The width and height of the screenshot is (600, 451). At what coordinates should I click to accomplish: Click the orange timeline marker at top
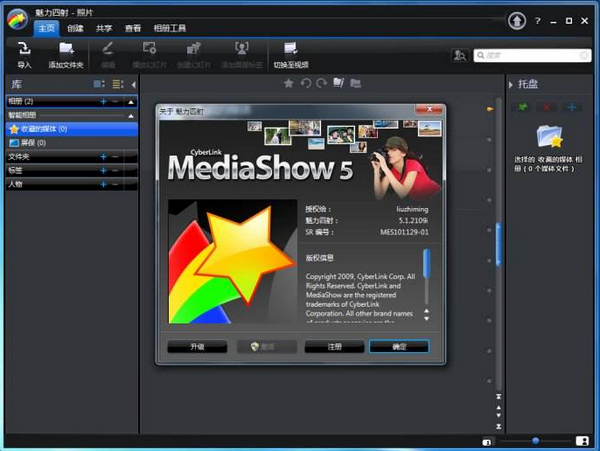coord(490,109)
